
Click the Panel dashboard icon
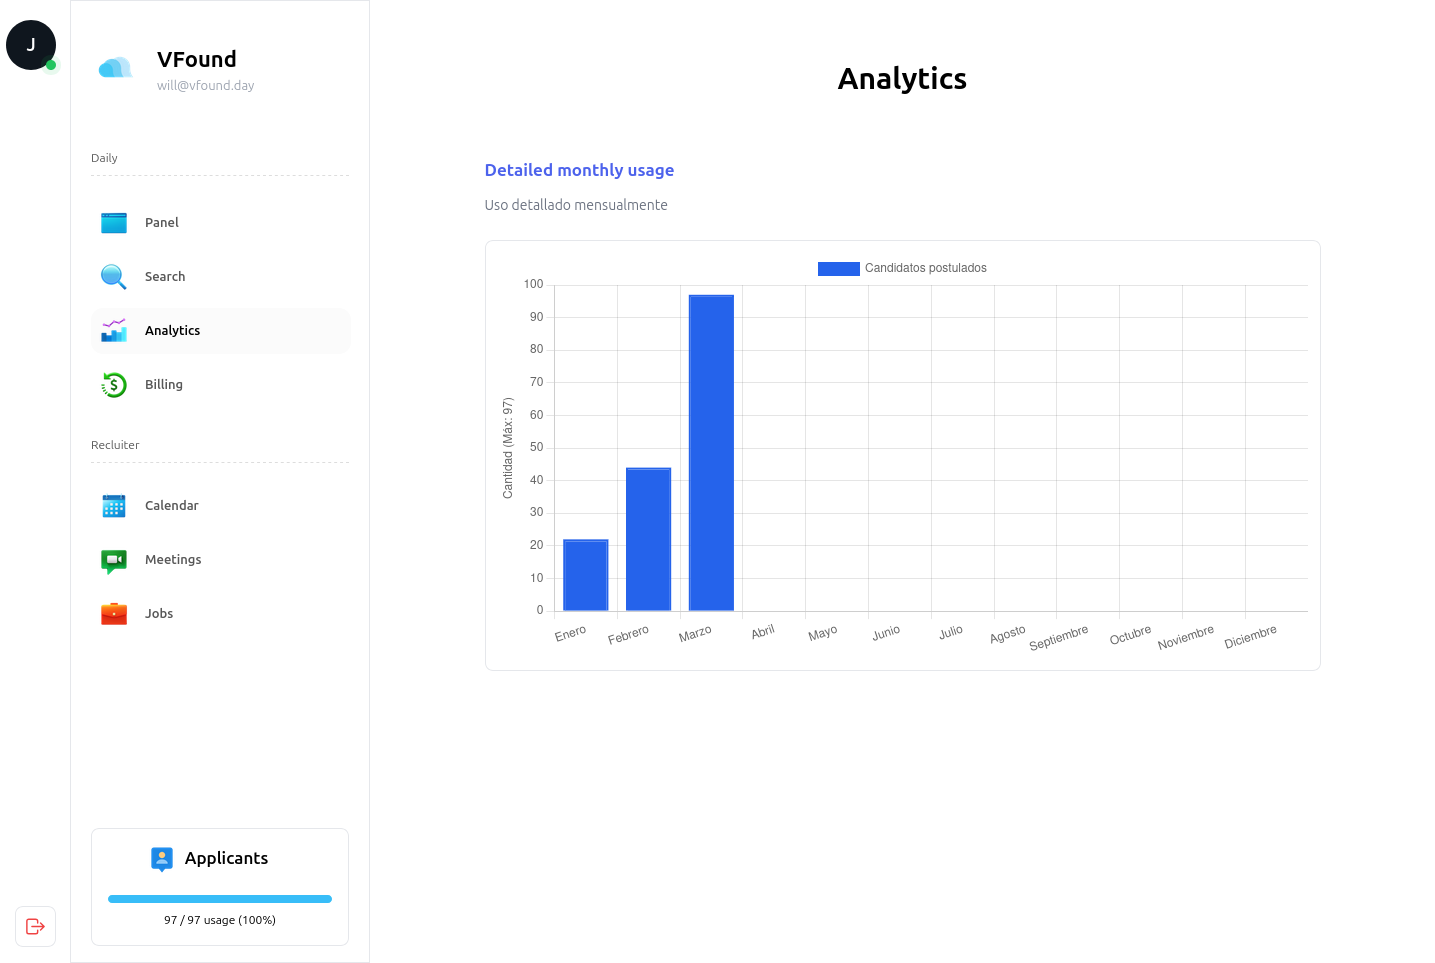coord(114,223)
